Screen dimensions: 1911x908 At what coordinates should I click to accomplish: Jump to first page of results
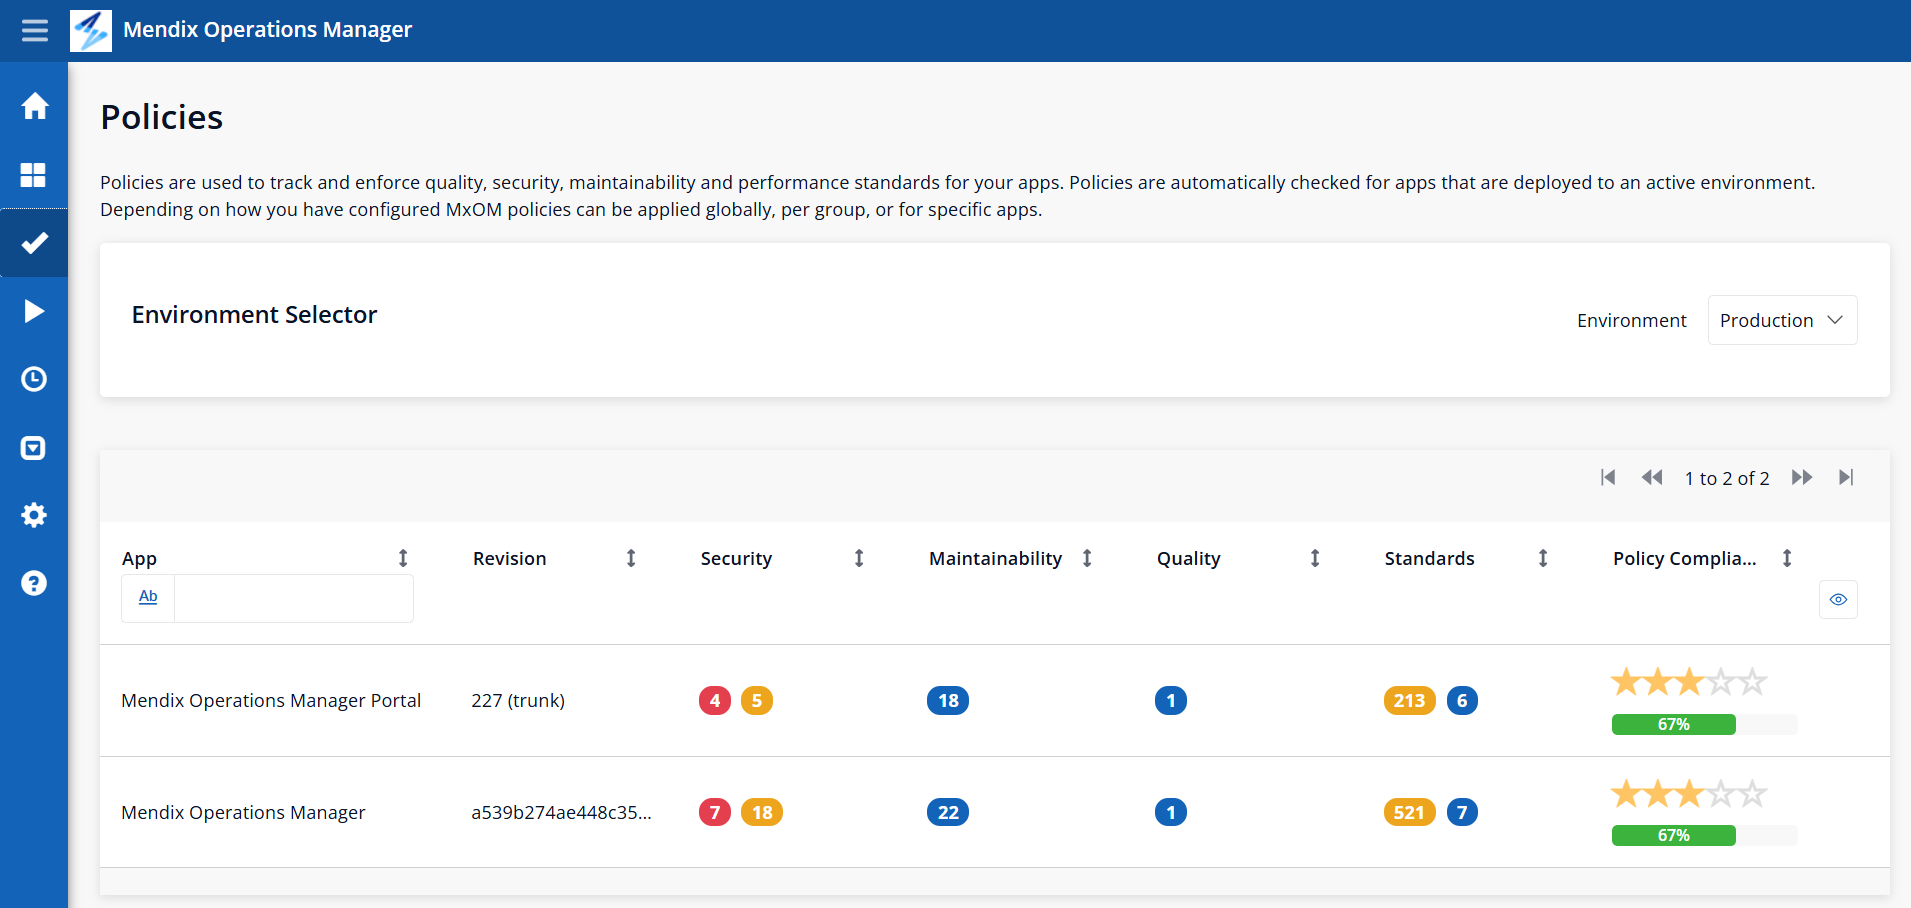1608,477
